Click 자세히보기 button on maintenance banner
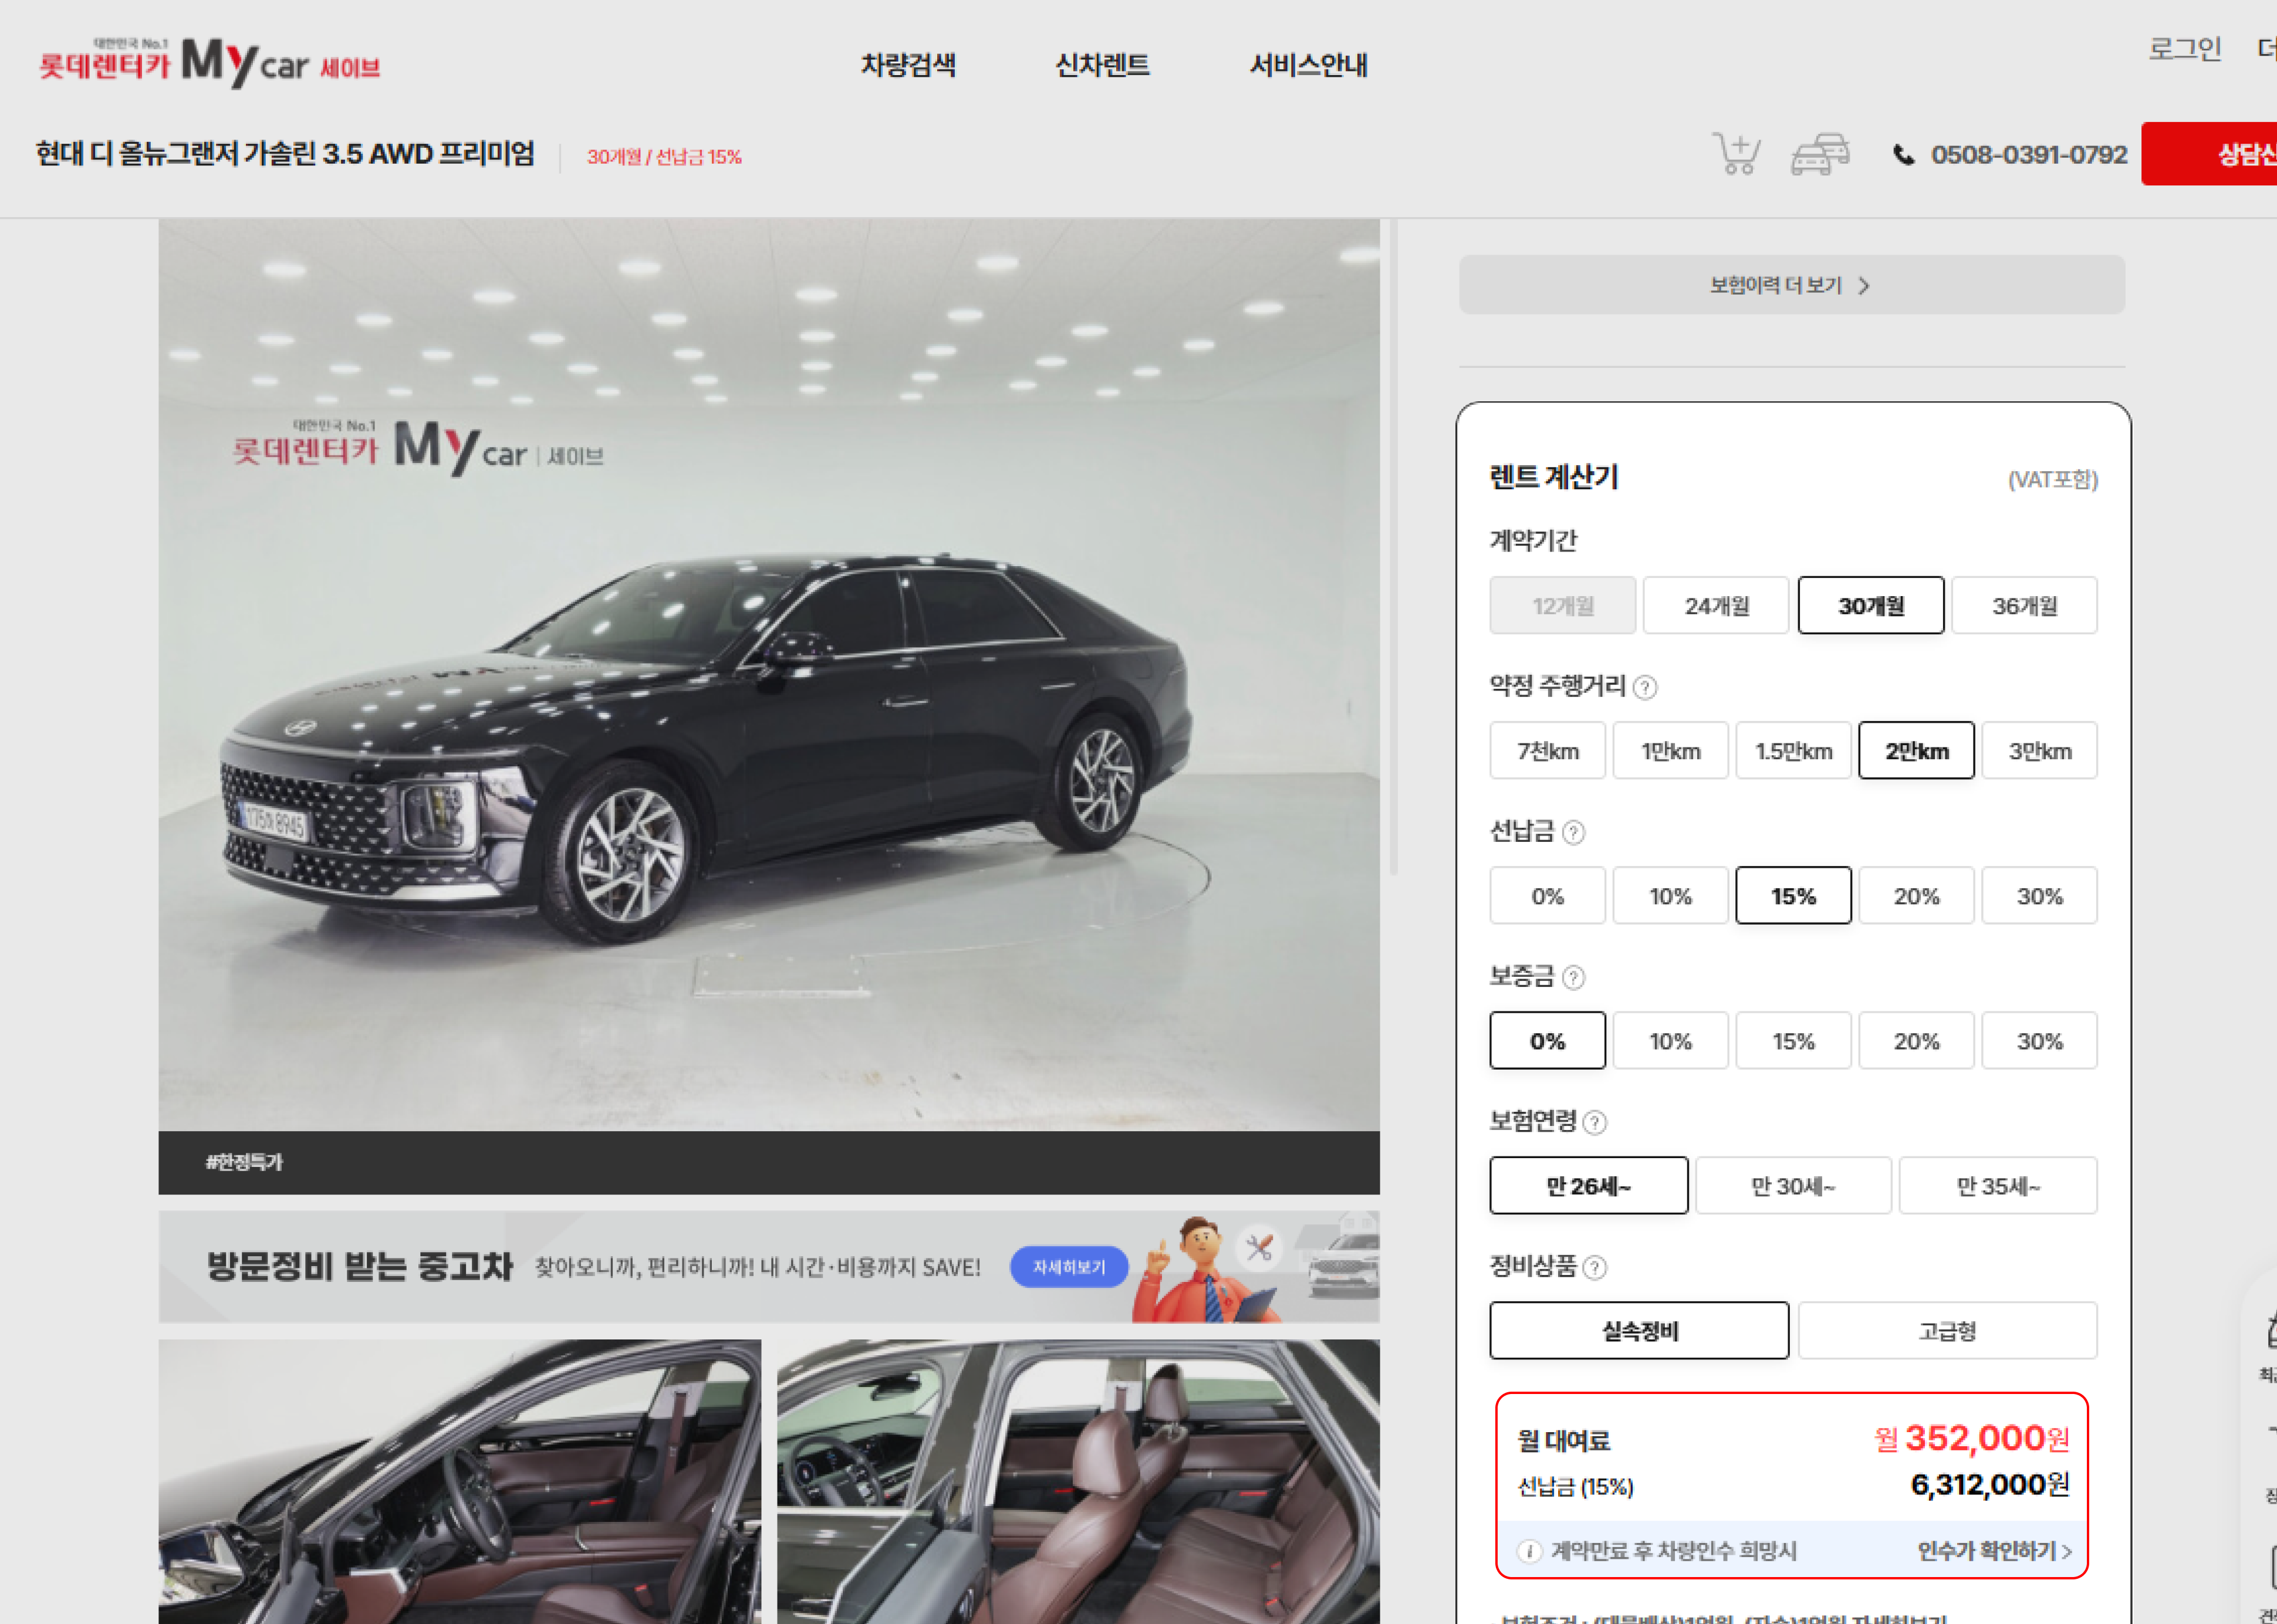Image resolution: width=2277 pixels, height=1624 pixels. coord(1069,1266)
